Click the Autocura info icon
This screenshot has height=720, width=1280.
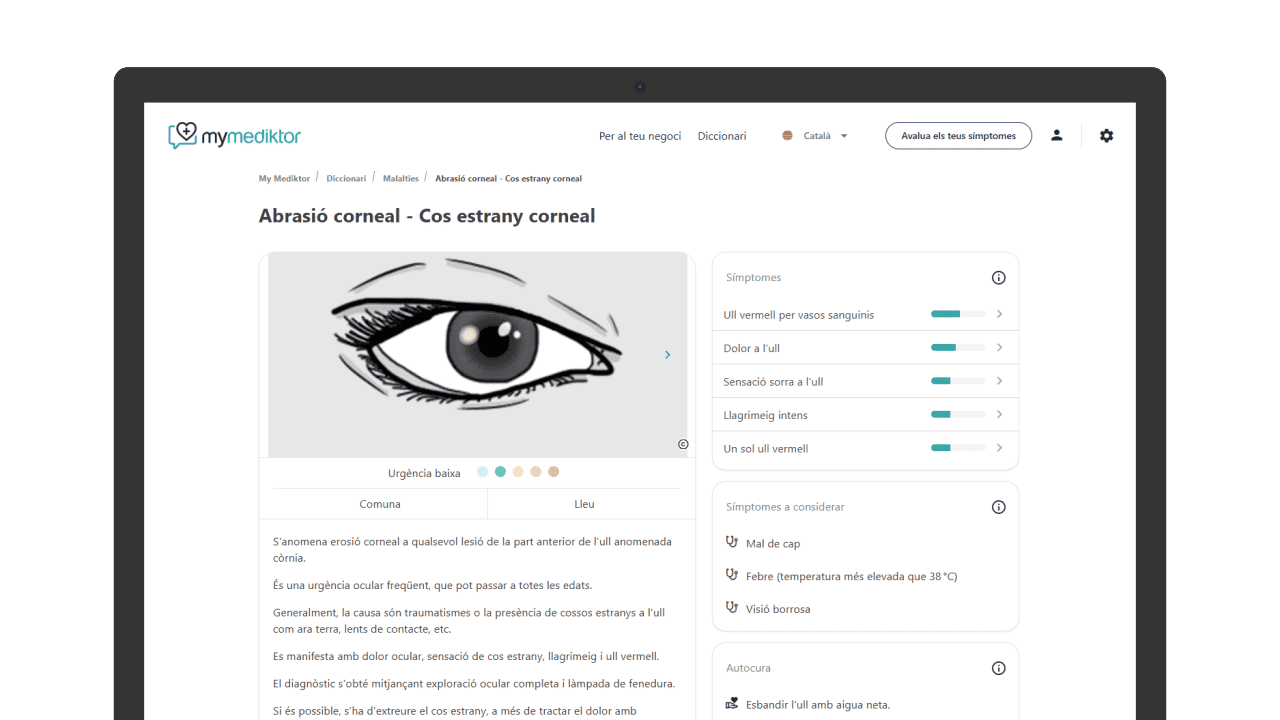[998, 668]
